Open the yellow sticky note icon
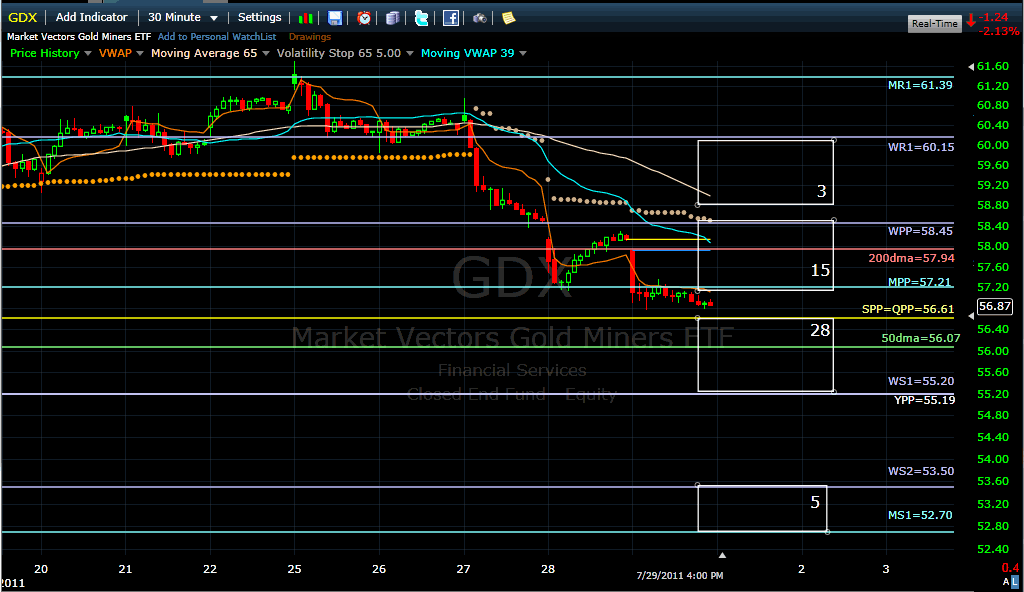 pos(509,18)
